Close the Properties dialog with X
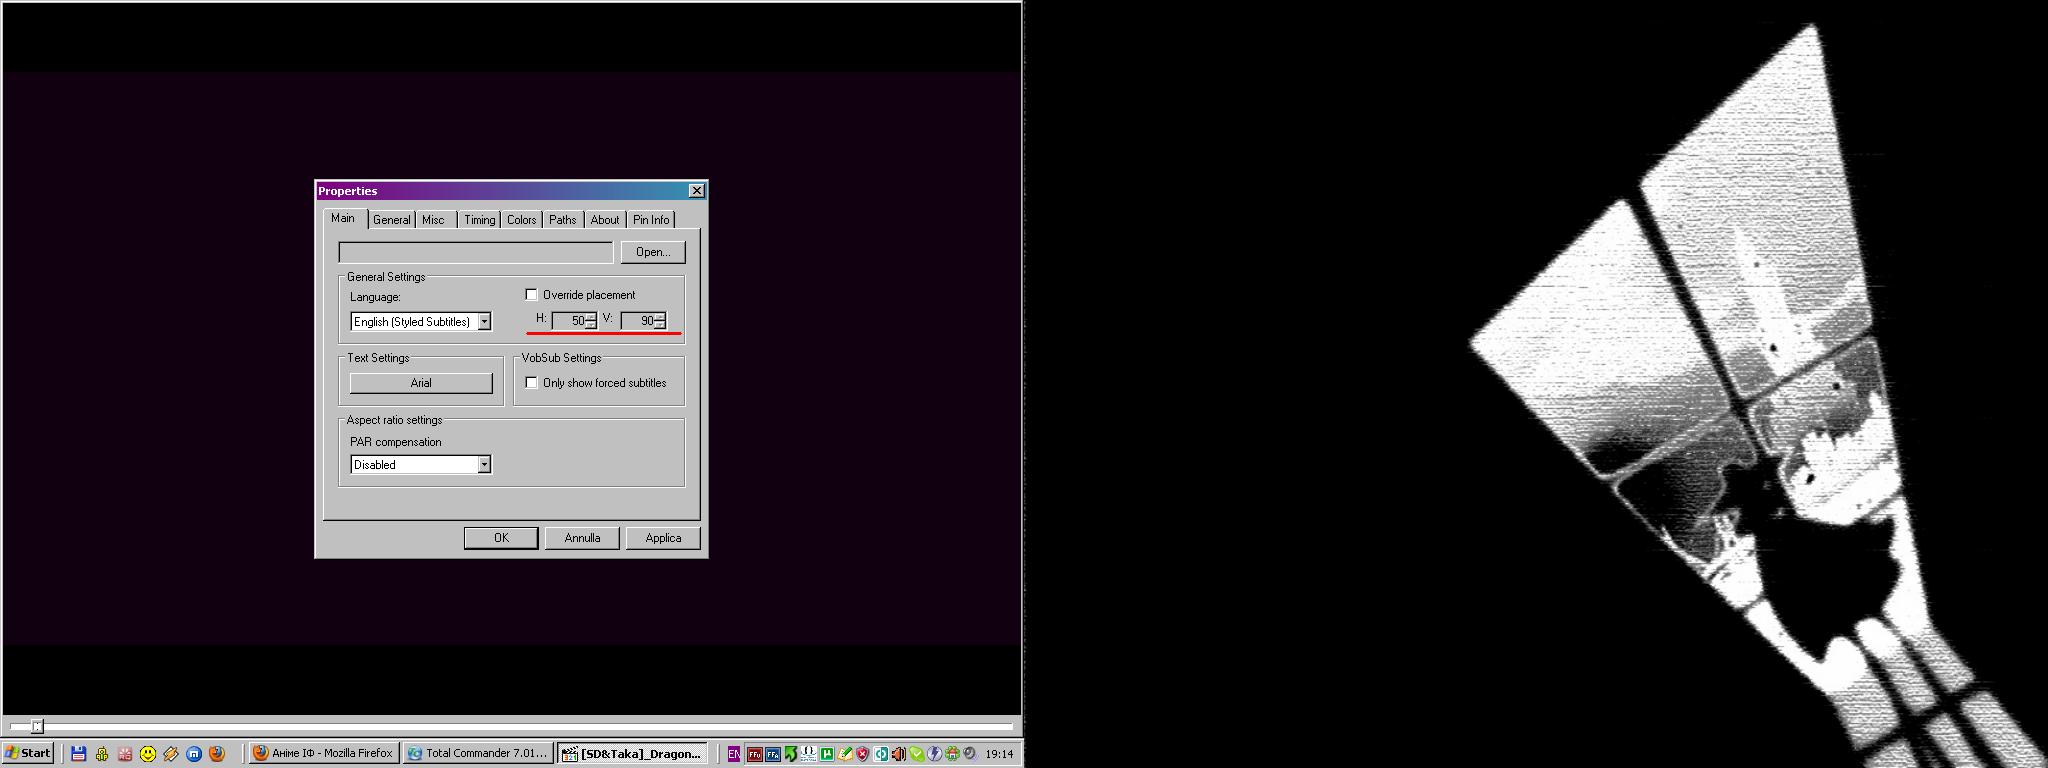The height and width of the screenshot is (768, 2048). [x=697, y=191]
